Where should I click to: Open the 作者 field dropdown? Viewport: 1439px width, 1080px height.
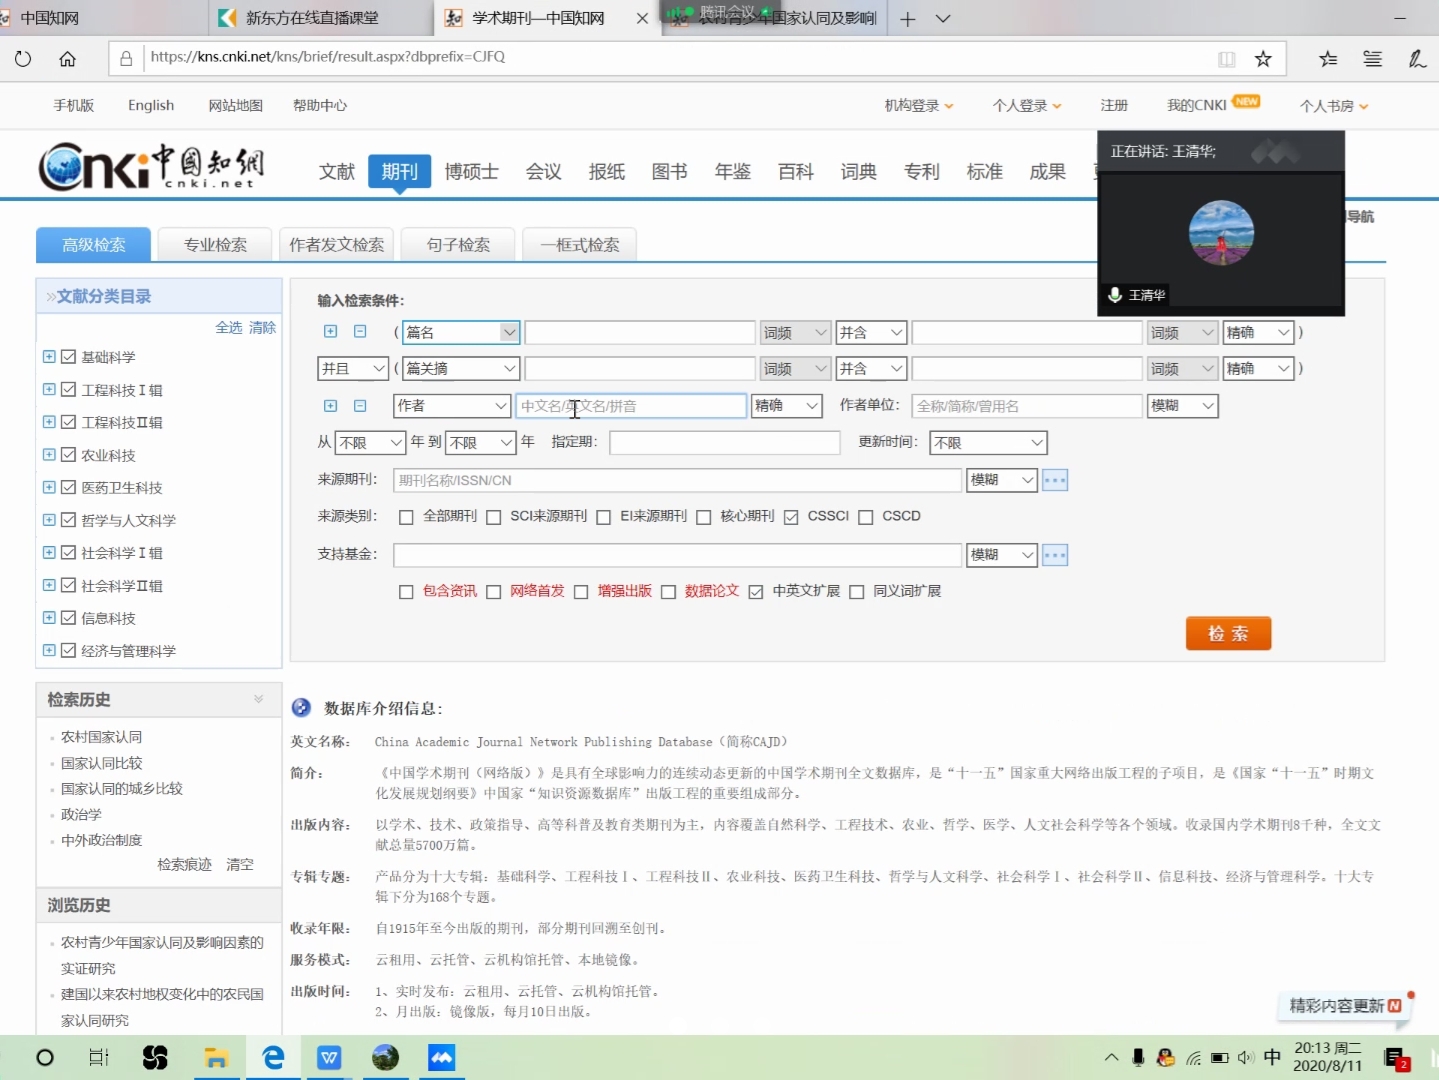pos(453,406)
